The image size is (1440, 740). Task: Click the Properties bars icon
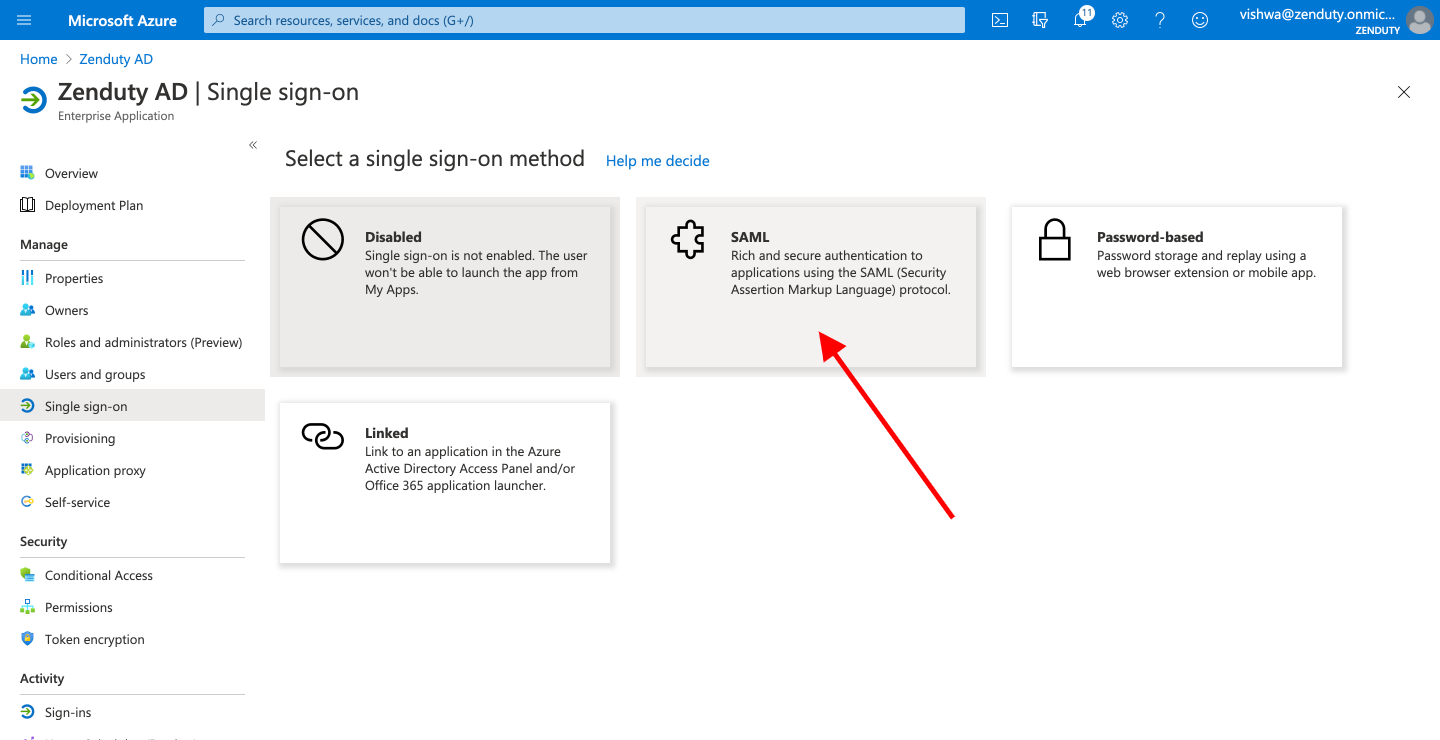coord(27,278)
